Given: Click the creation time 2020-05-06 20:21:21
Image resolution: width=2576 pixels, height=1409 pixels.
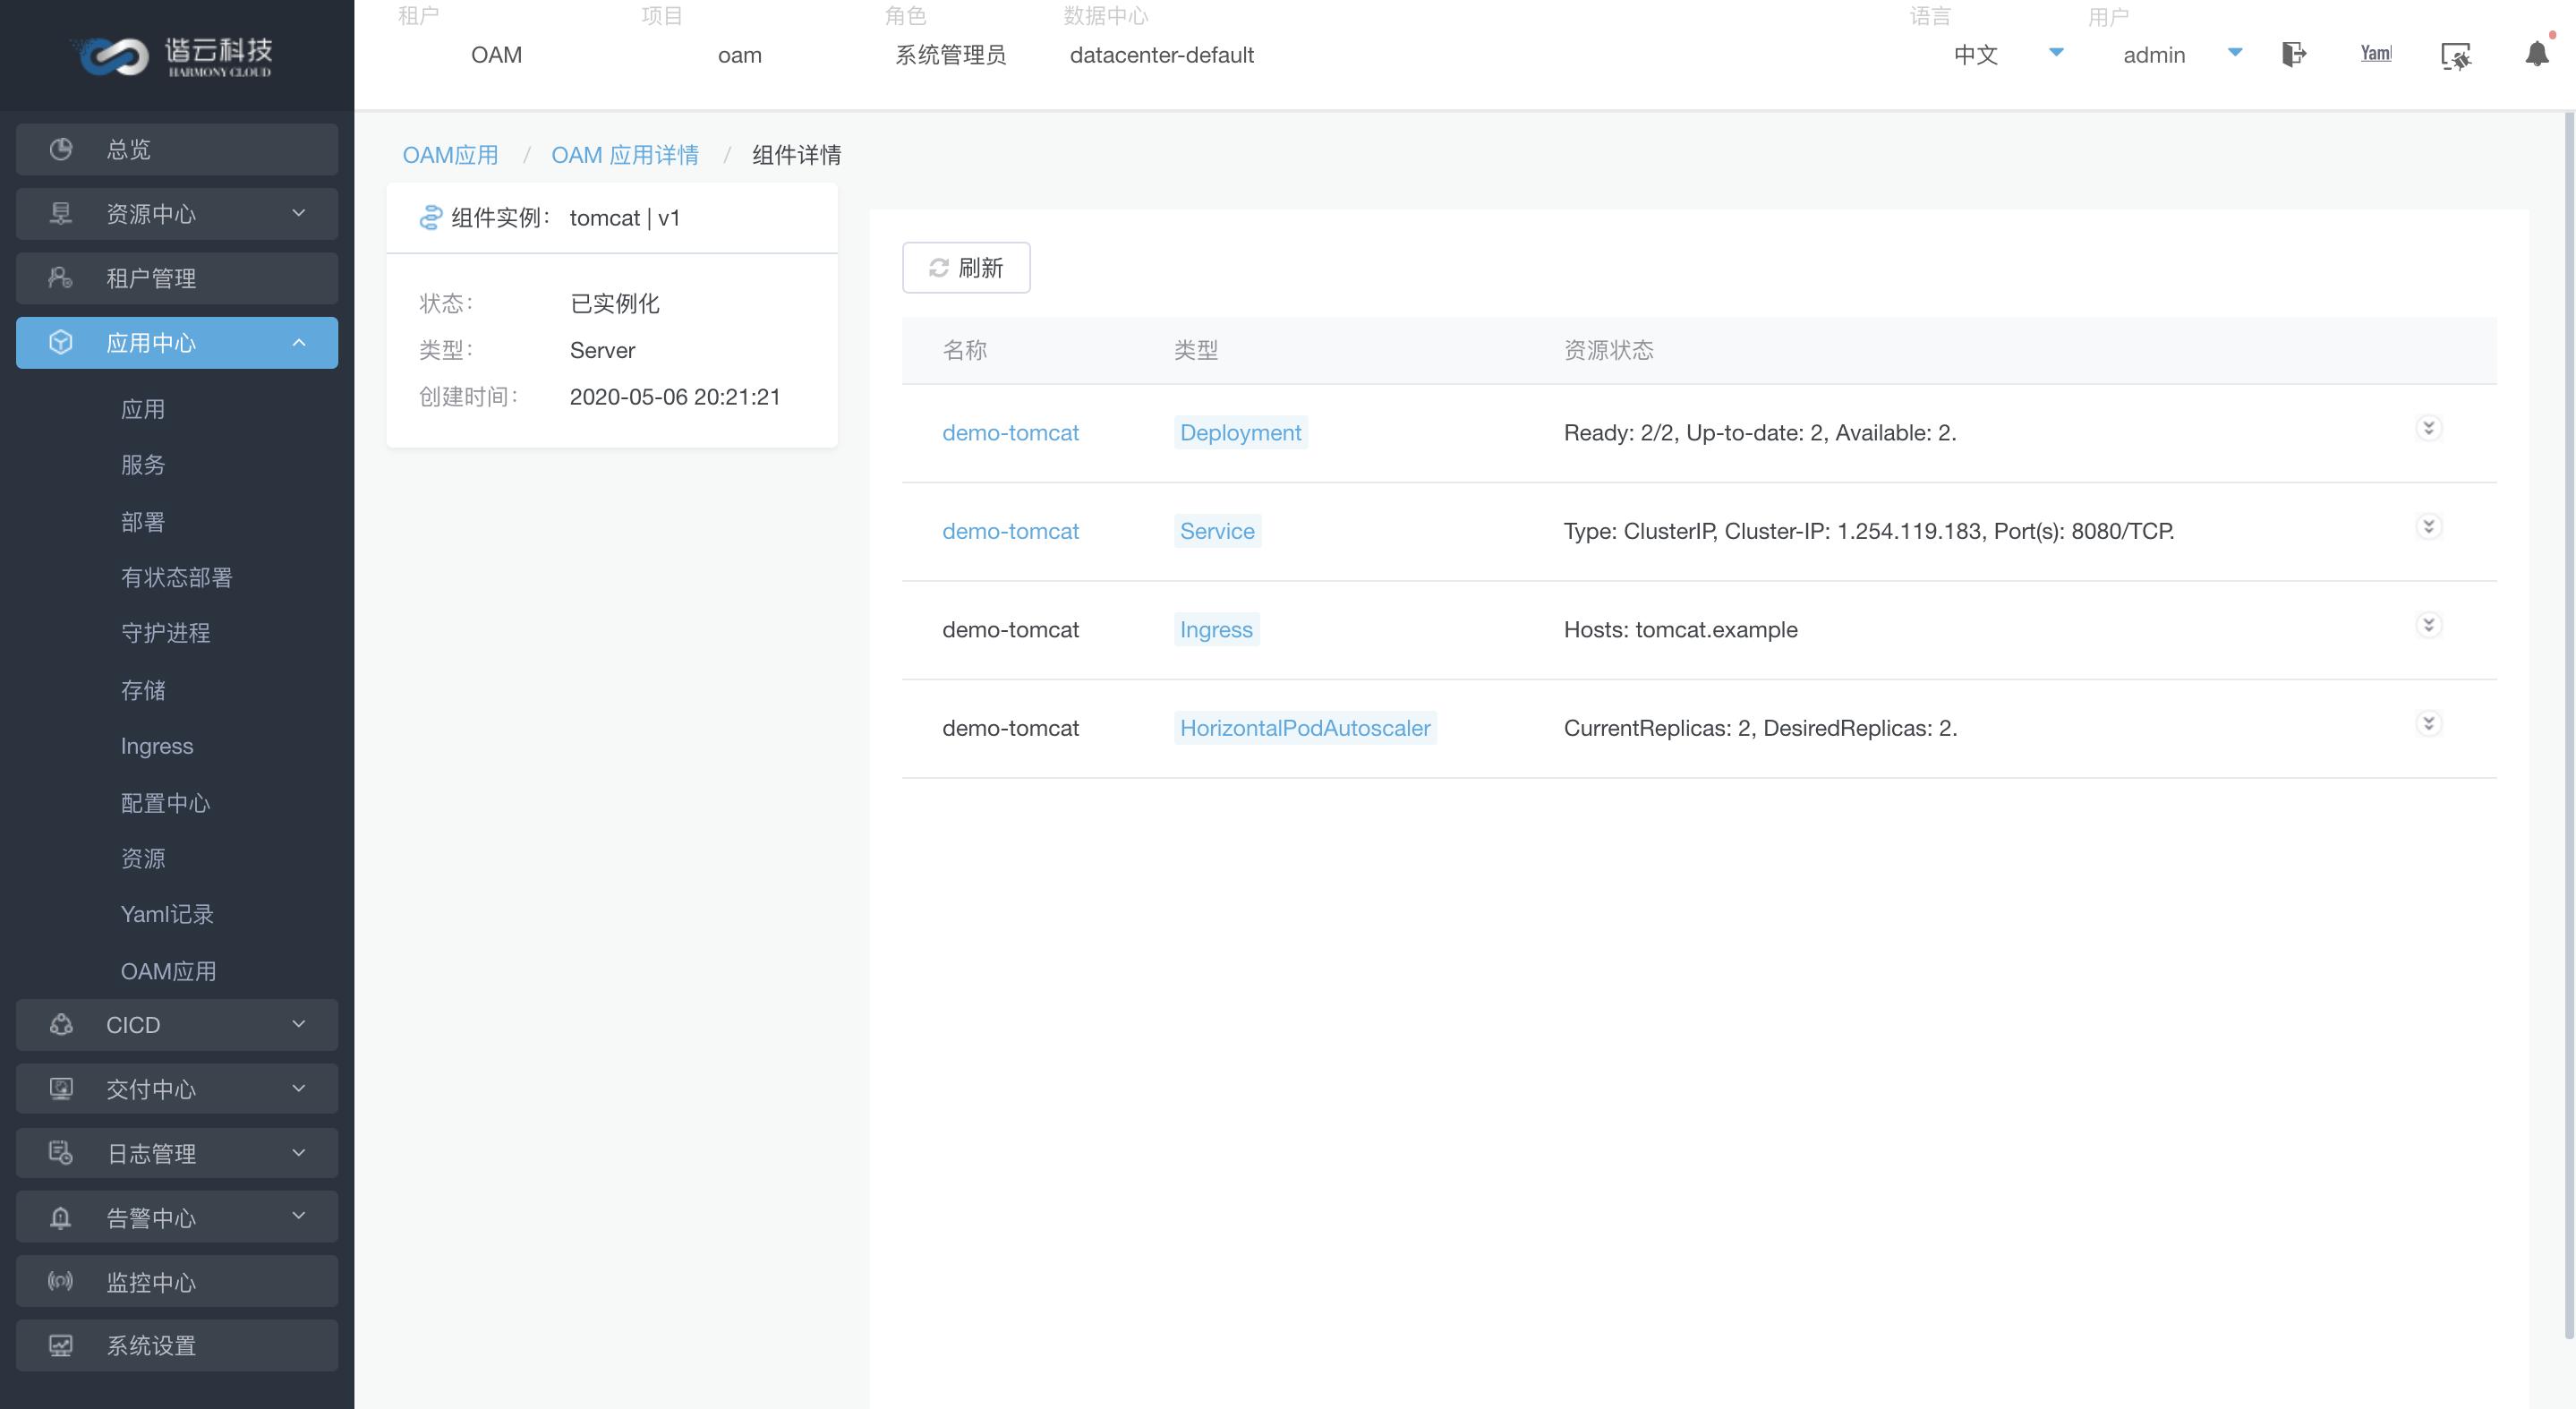Looking at the screenshot, I should 675,397.
